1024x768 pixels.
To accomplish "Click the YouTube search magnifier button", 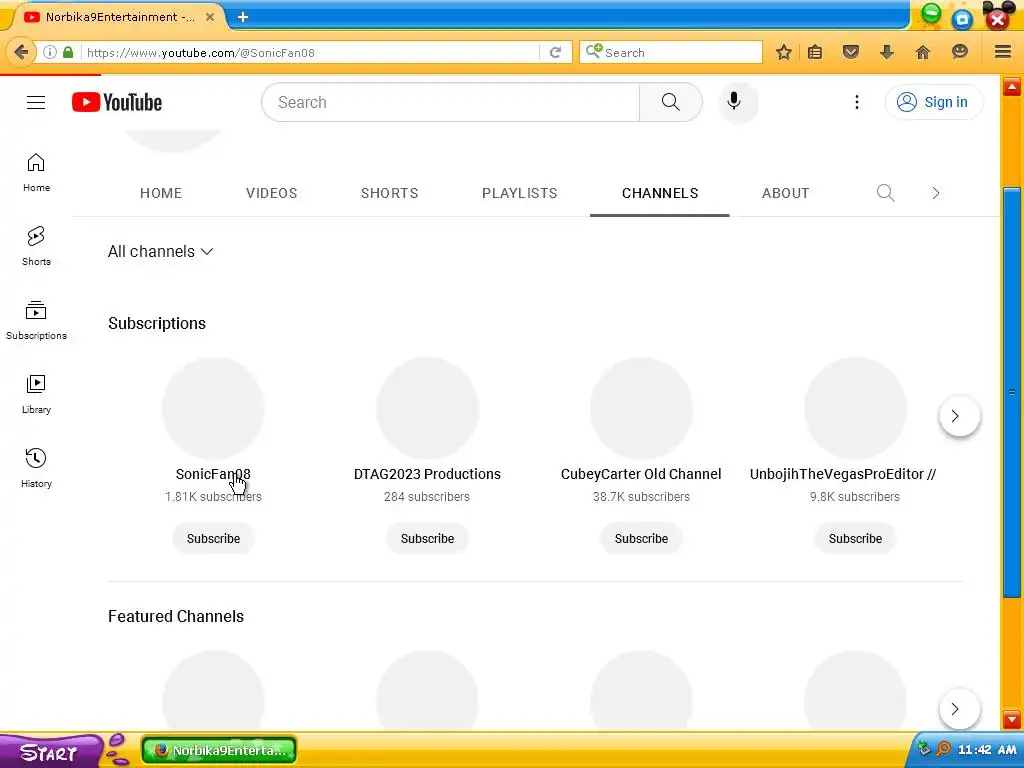I will tap(671, 102).
